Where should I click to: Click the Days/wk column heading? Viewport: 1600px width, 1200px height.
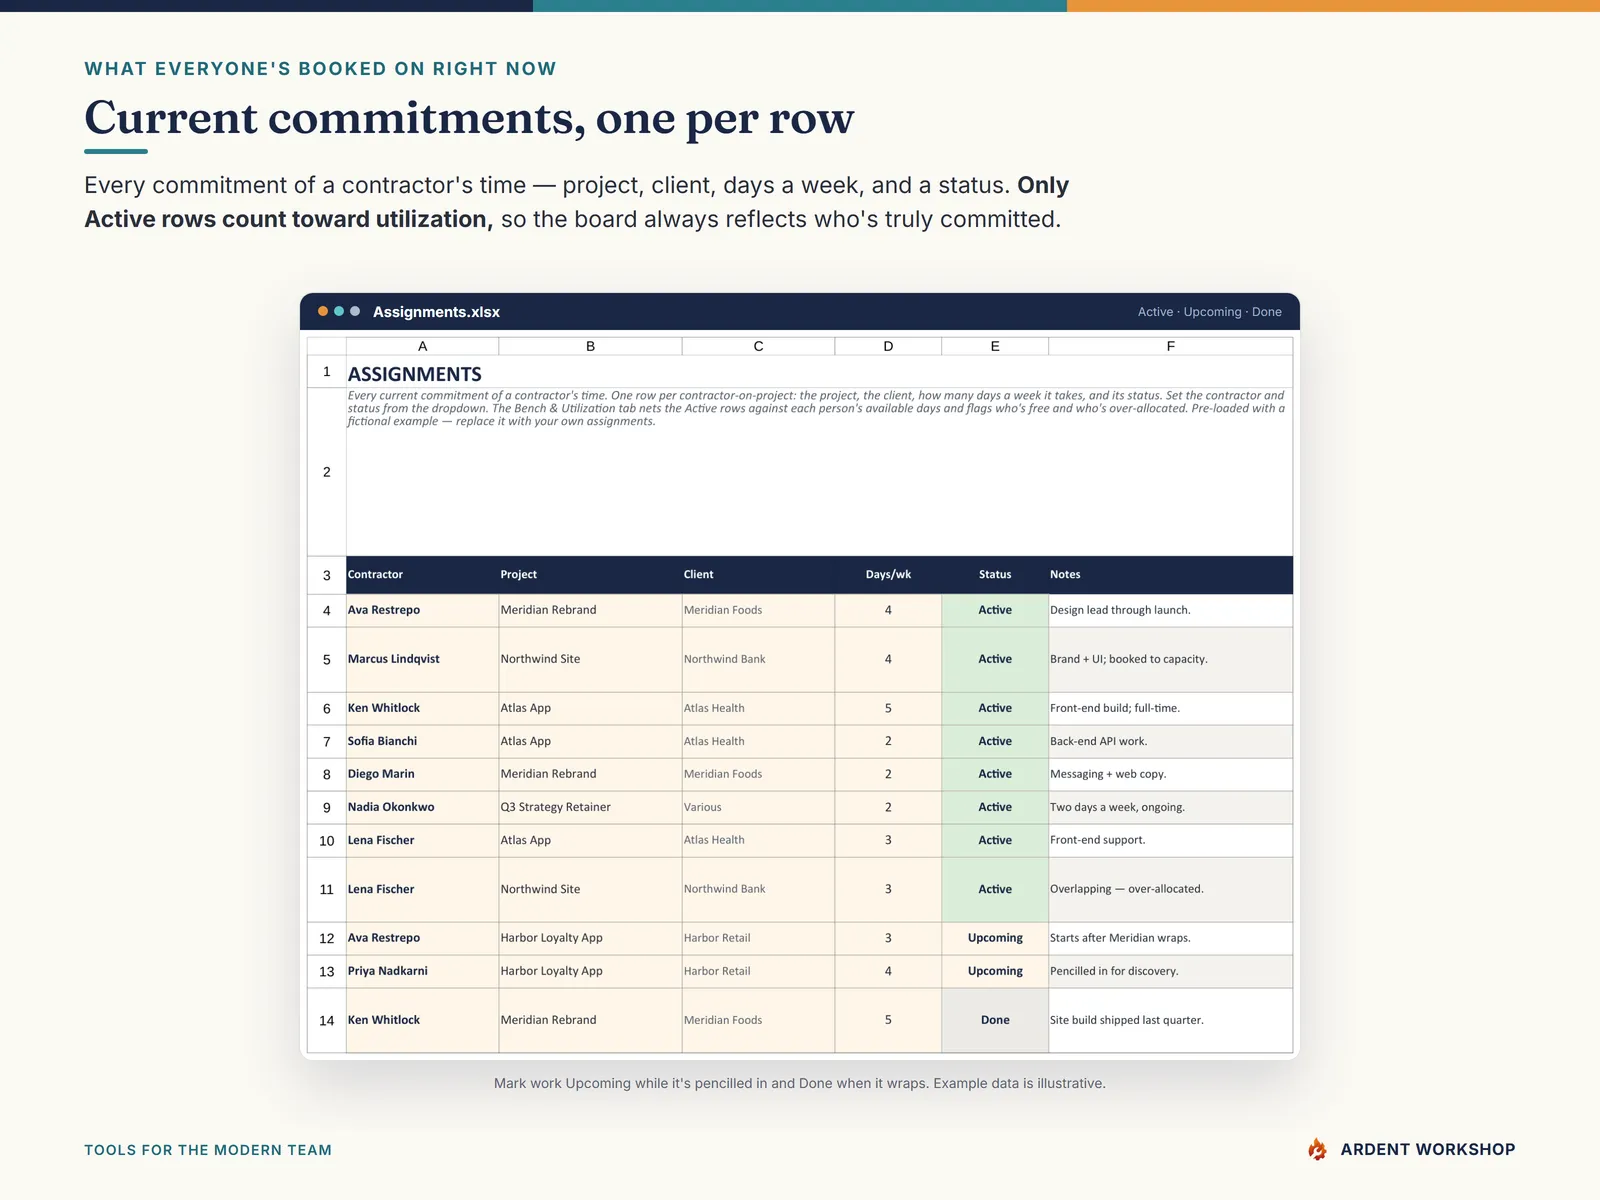888,574
